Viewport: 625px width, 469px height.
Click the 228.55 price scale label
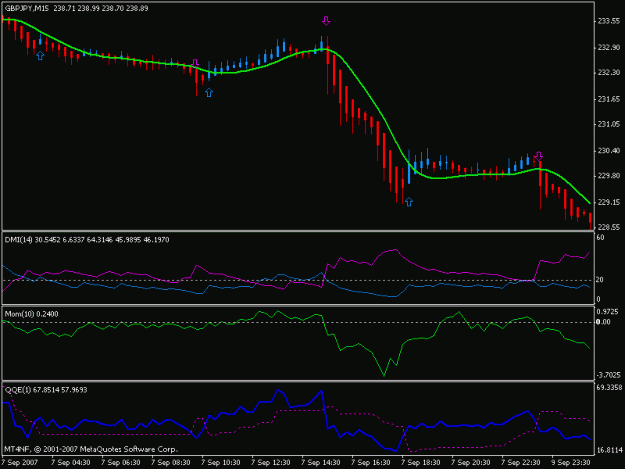point(609,227)
